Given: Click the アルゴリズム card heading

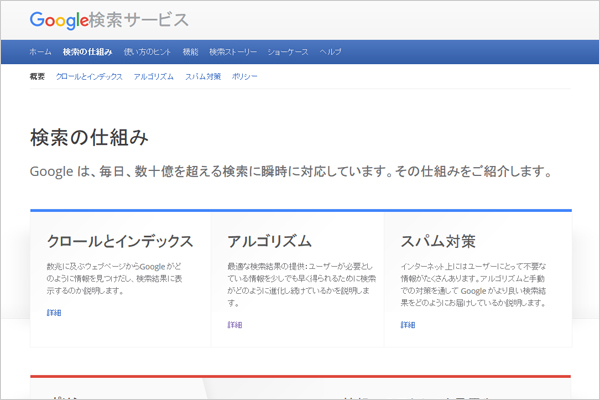Looking at the screenshot, I should point(269,242).
